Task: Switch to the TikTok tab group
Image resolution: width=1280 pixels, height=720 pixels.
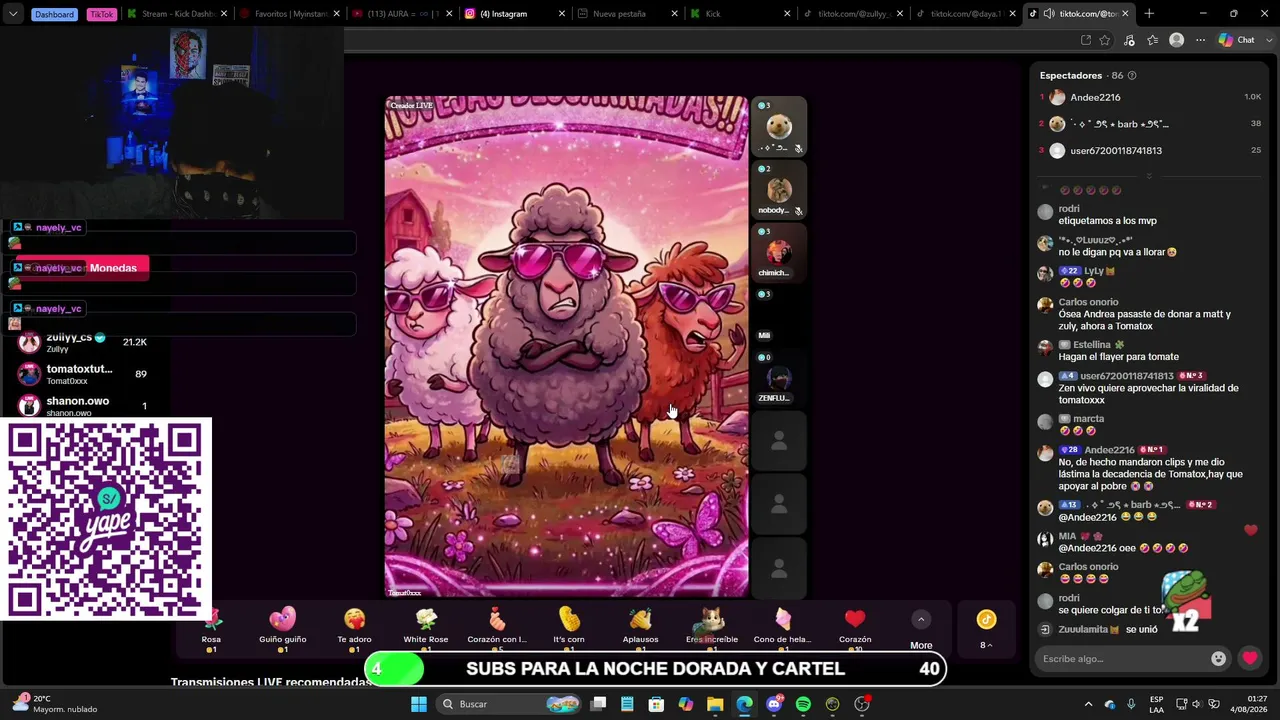Action: (102, 14)
